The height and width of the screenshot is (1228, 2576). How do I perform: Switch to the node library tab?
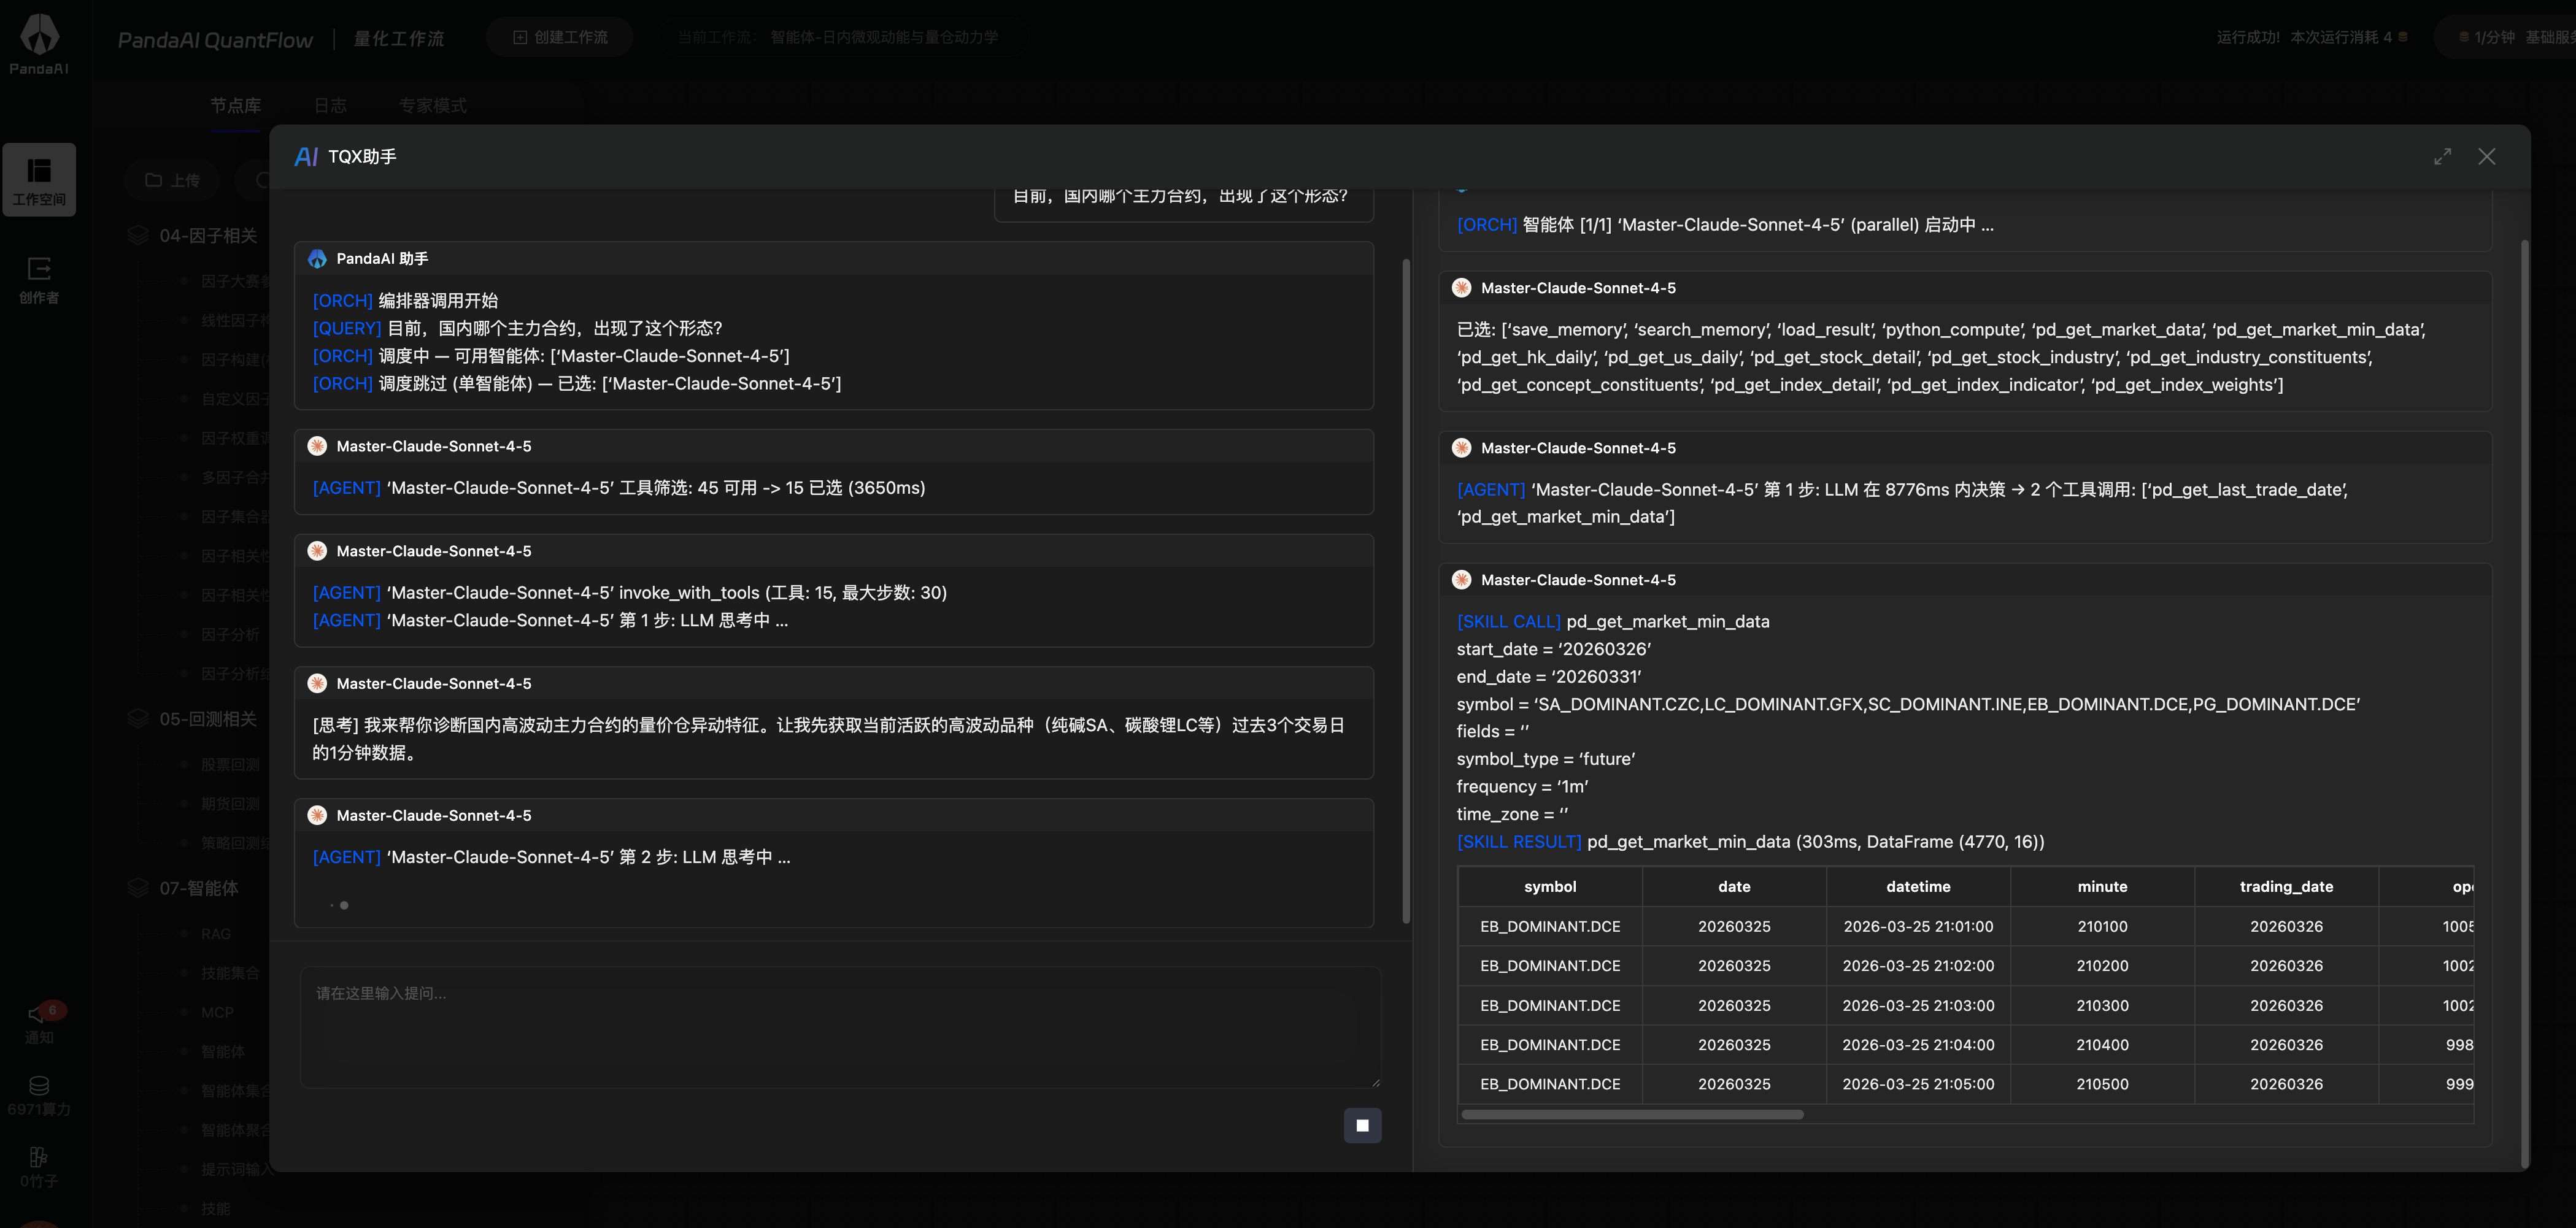(235, 105)
